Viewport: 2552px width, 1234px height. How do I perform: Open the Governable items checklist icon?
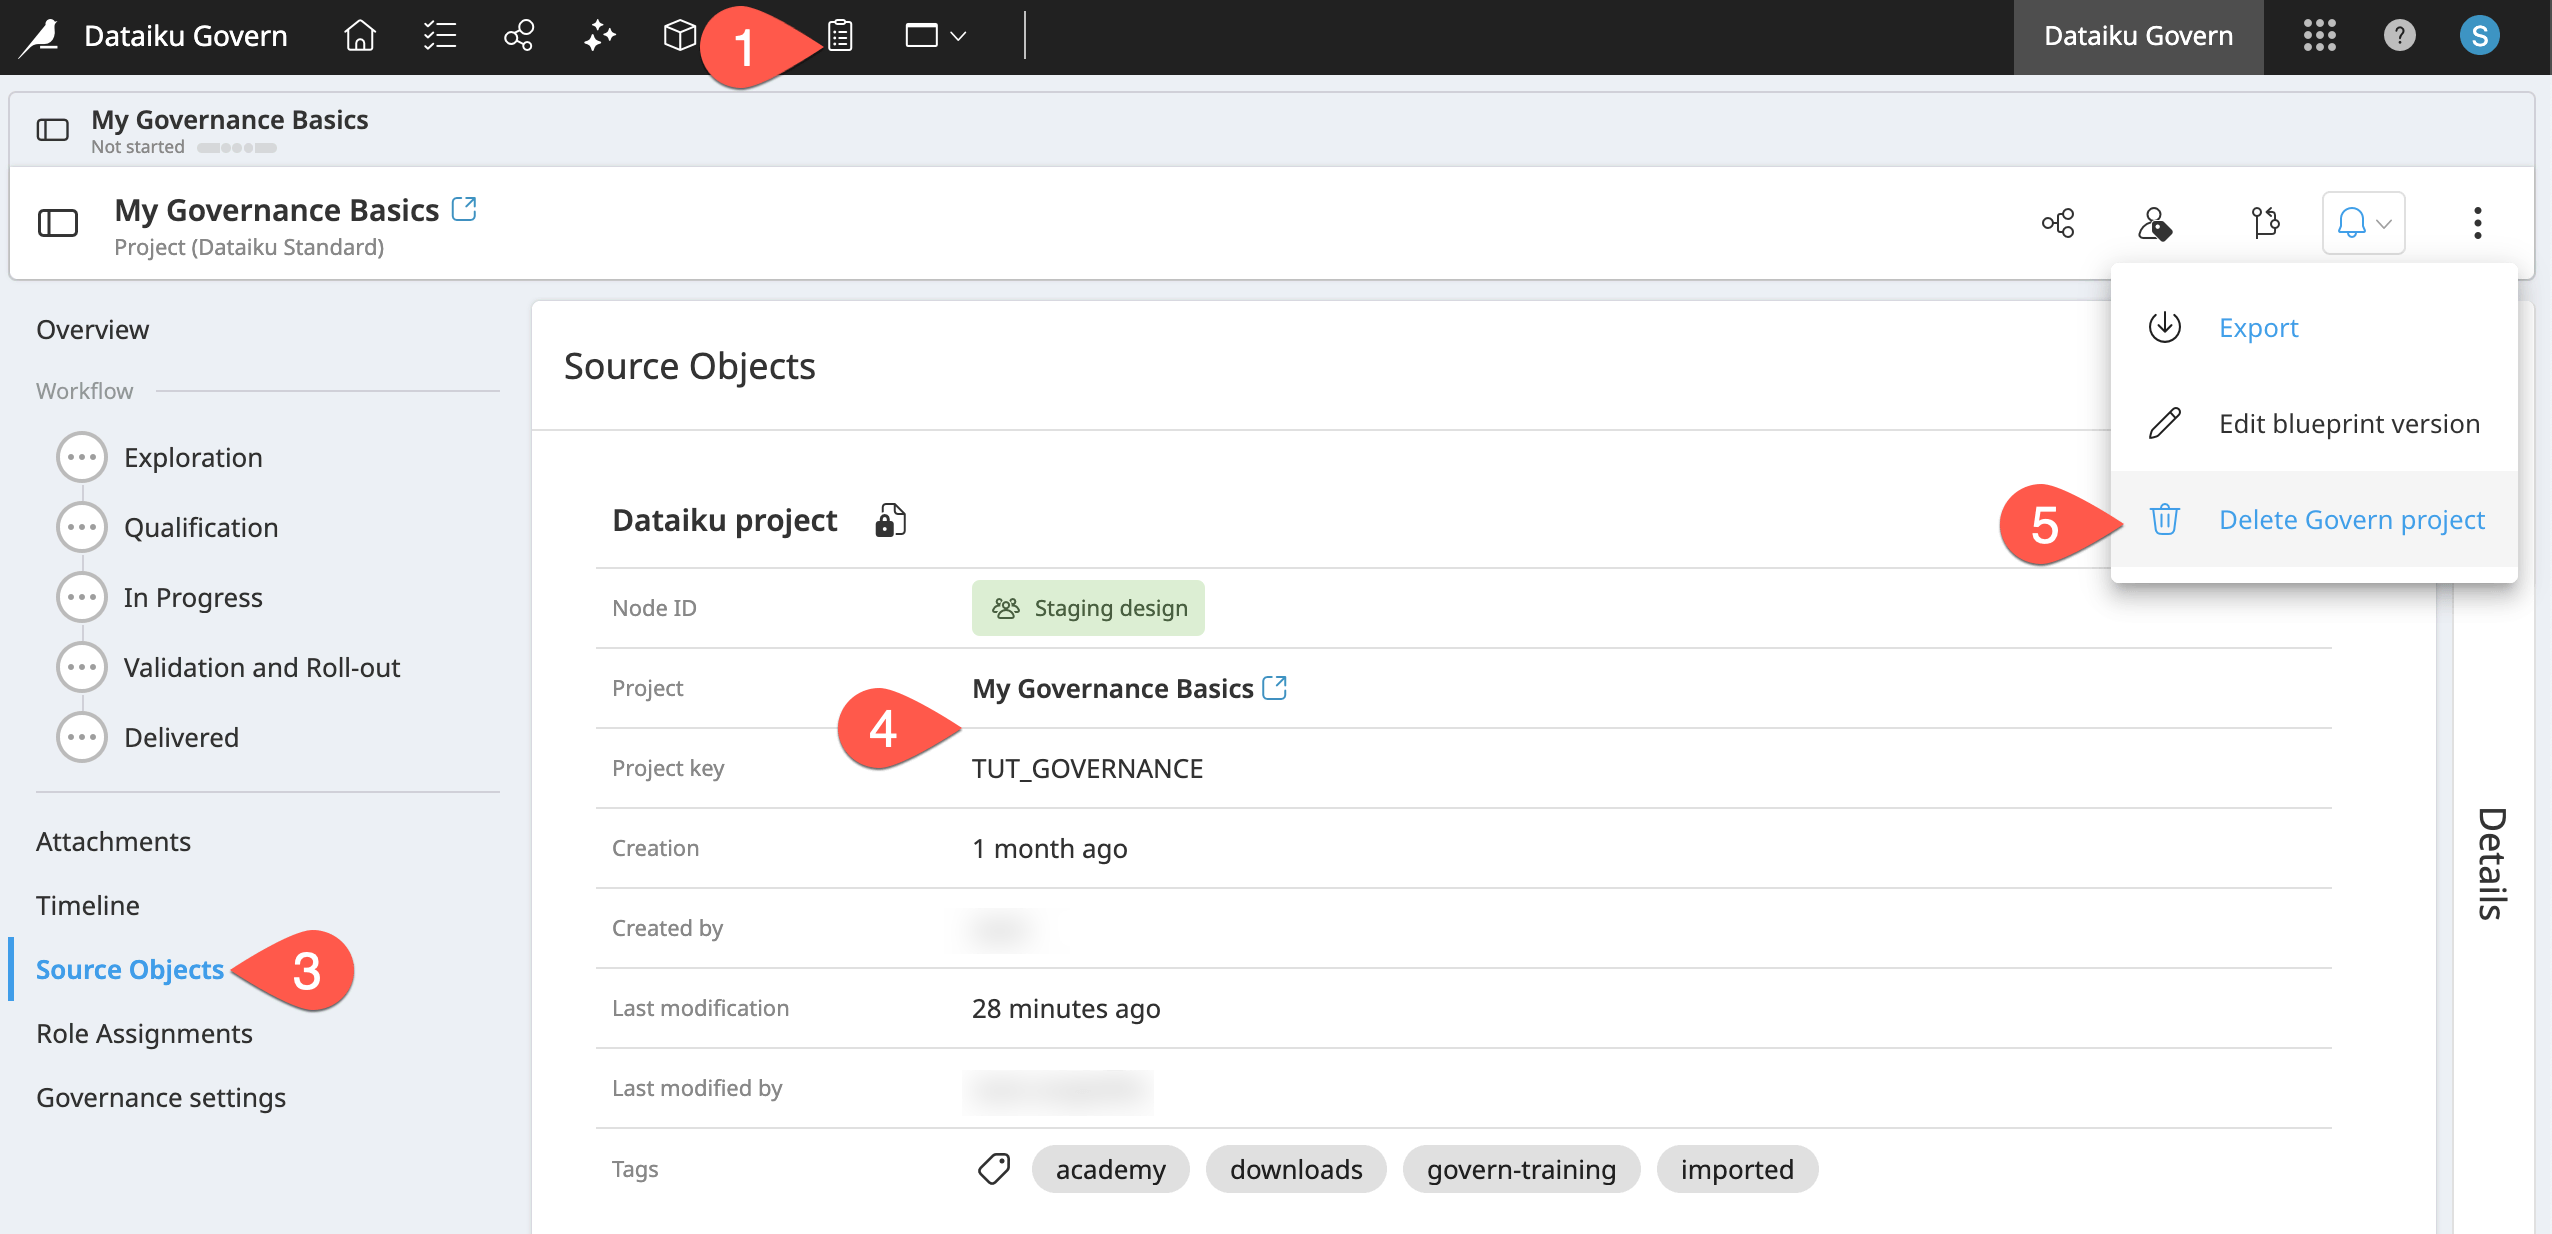coord(439,37)
